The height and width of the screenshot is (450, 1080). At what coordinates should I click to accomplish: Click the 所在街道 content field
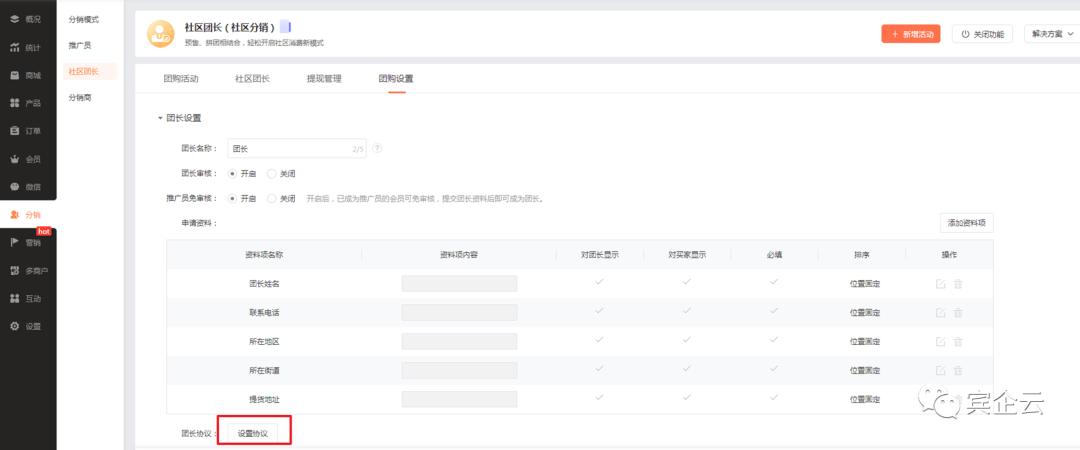459,370
